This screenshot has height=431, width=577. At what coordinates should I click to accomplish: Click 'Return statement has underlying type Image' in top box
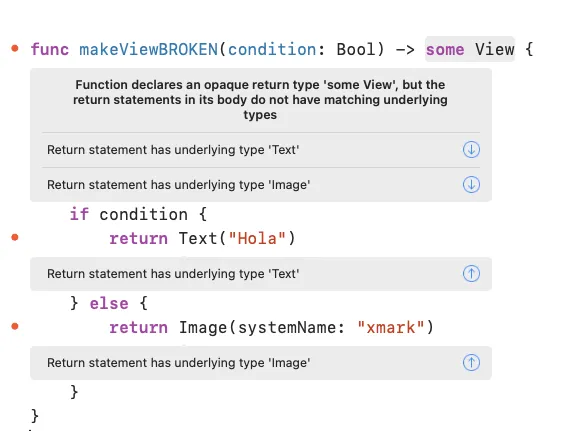[x=178, y=184]
